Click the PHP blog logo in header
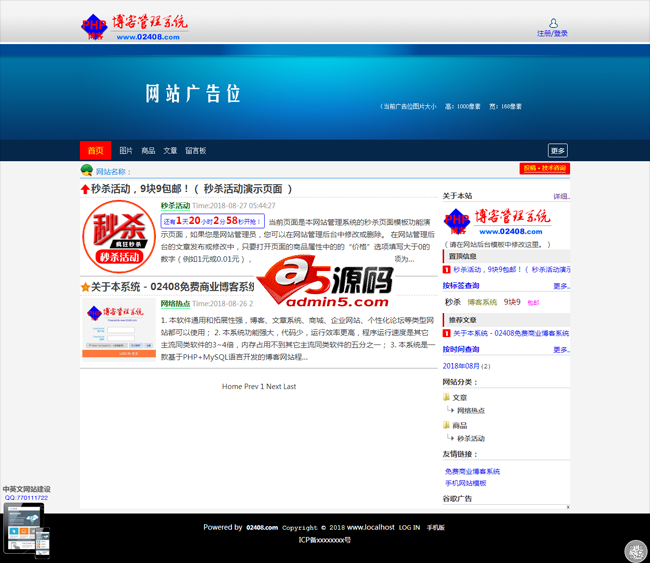The width and height of the screenshot is (650, 563). (x=134, y=27)
